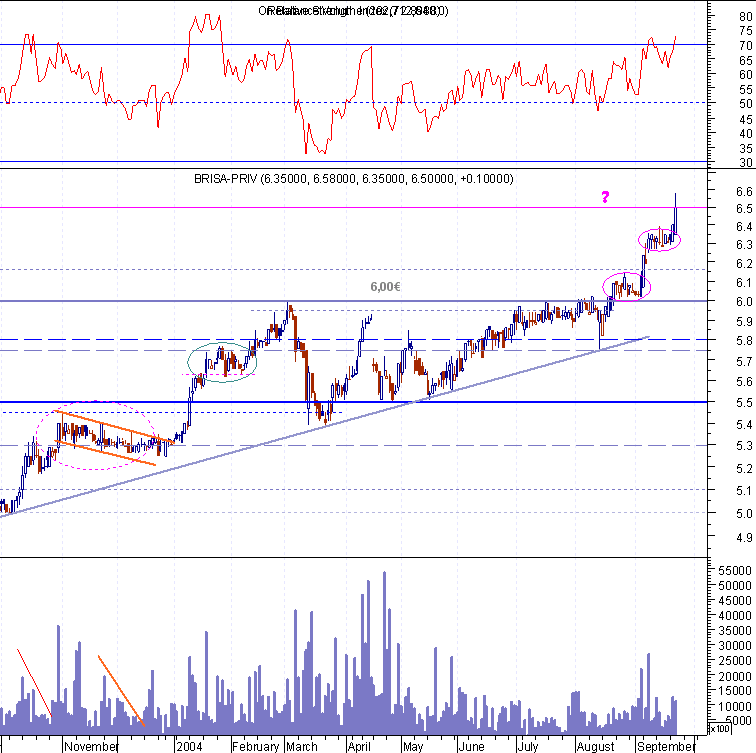The image size is (756, 753).
Task: Click the 30 value on the RSI axis
Action: (745, 162)
